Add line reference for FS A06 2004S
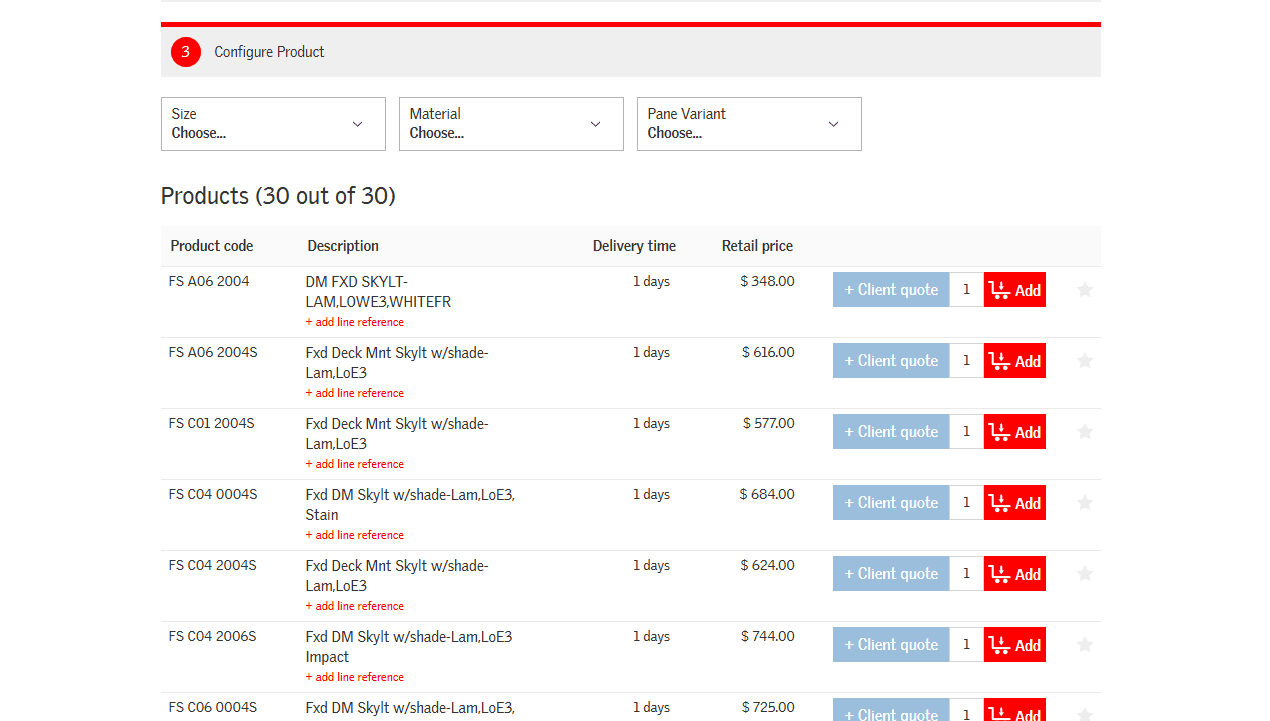1270x721 pixels. 355,393
